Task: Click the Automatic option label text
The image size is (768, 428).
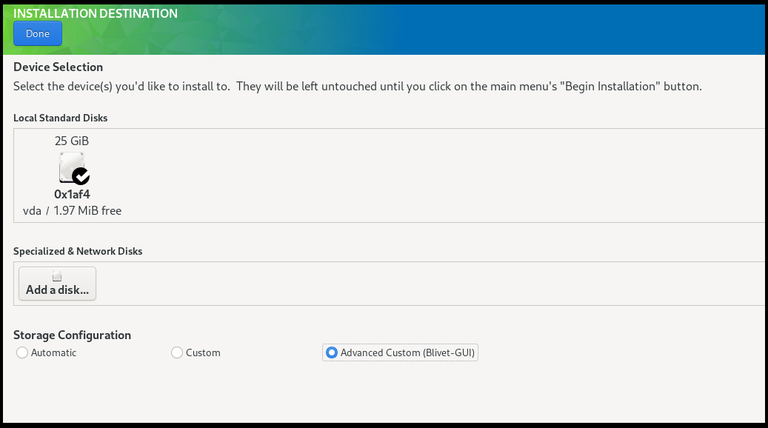Action: tap(54, 353)
